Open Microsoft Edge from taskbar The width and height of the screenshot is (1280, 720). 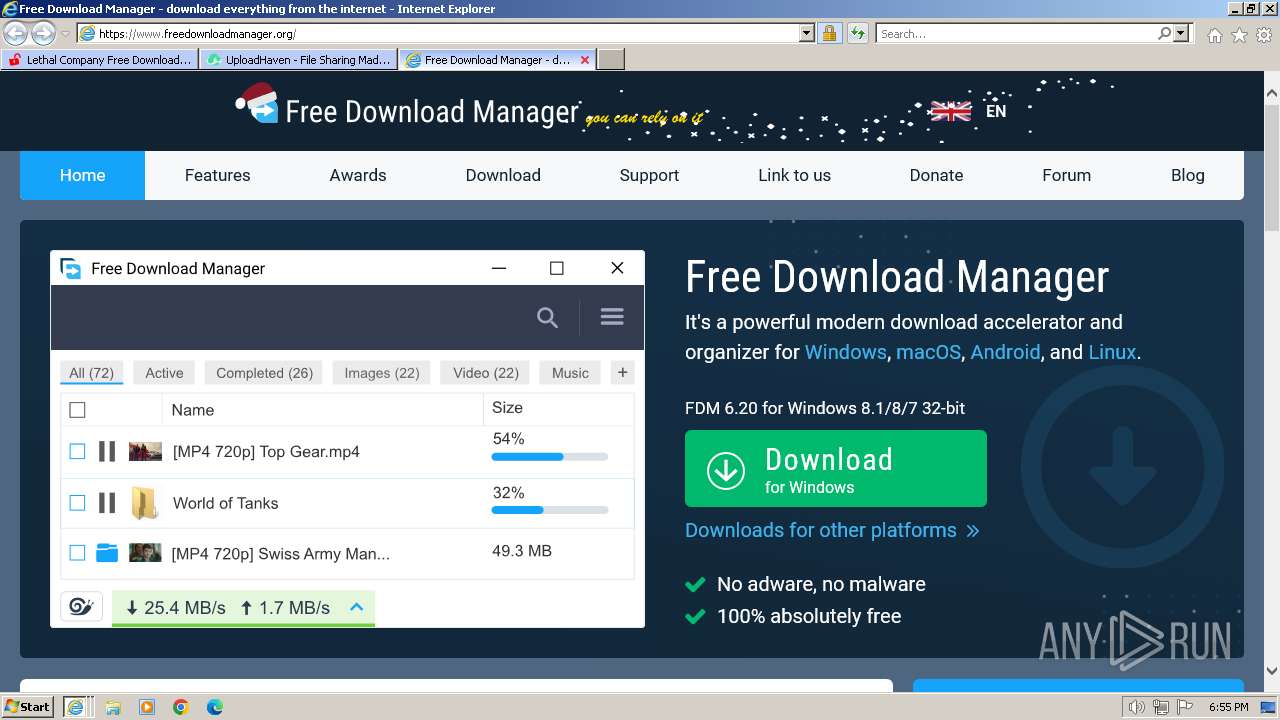(x=215, y=707)
